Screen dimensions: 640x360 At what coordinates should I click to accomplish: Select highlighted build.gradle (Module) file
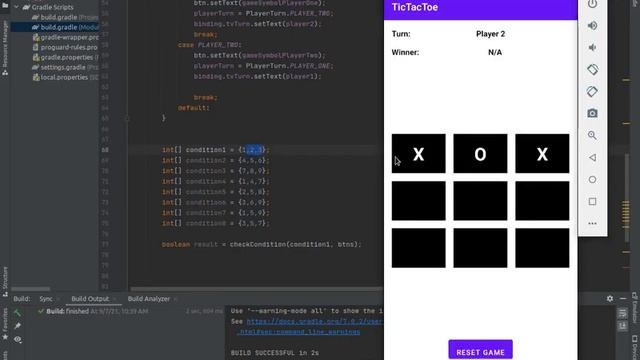pyautogui.click(x=65, y=27)
